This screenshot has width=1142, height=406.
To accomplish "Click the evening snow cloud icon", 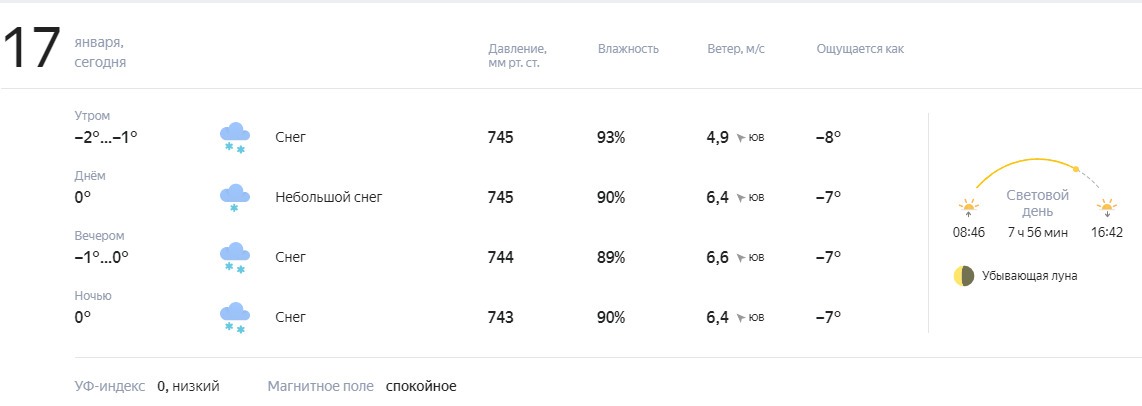I will coord(235,258).
